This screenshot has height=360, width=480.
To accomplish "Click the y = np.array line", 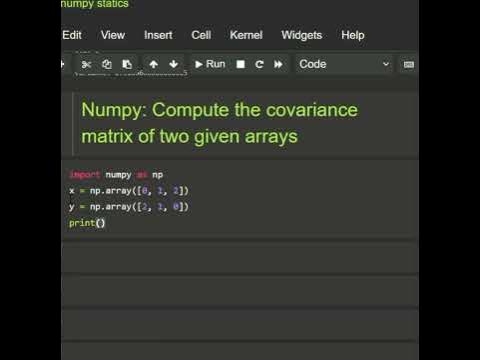I will (129, 207).
